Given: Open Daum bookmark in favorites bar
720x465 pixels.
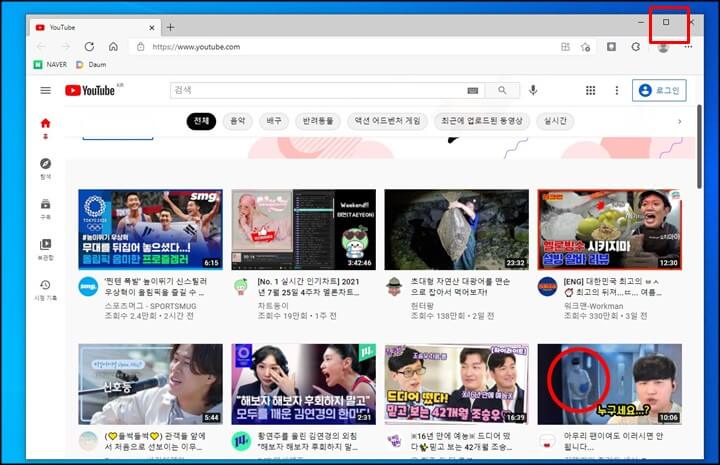Looking at the screenshot, I should pos(91,65).
